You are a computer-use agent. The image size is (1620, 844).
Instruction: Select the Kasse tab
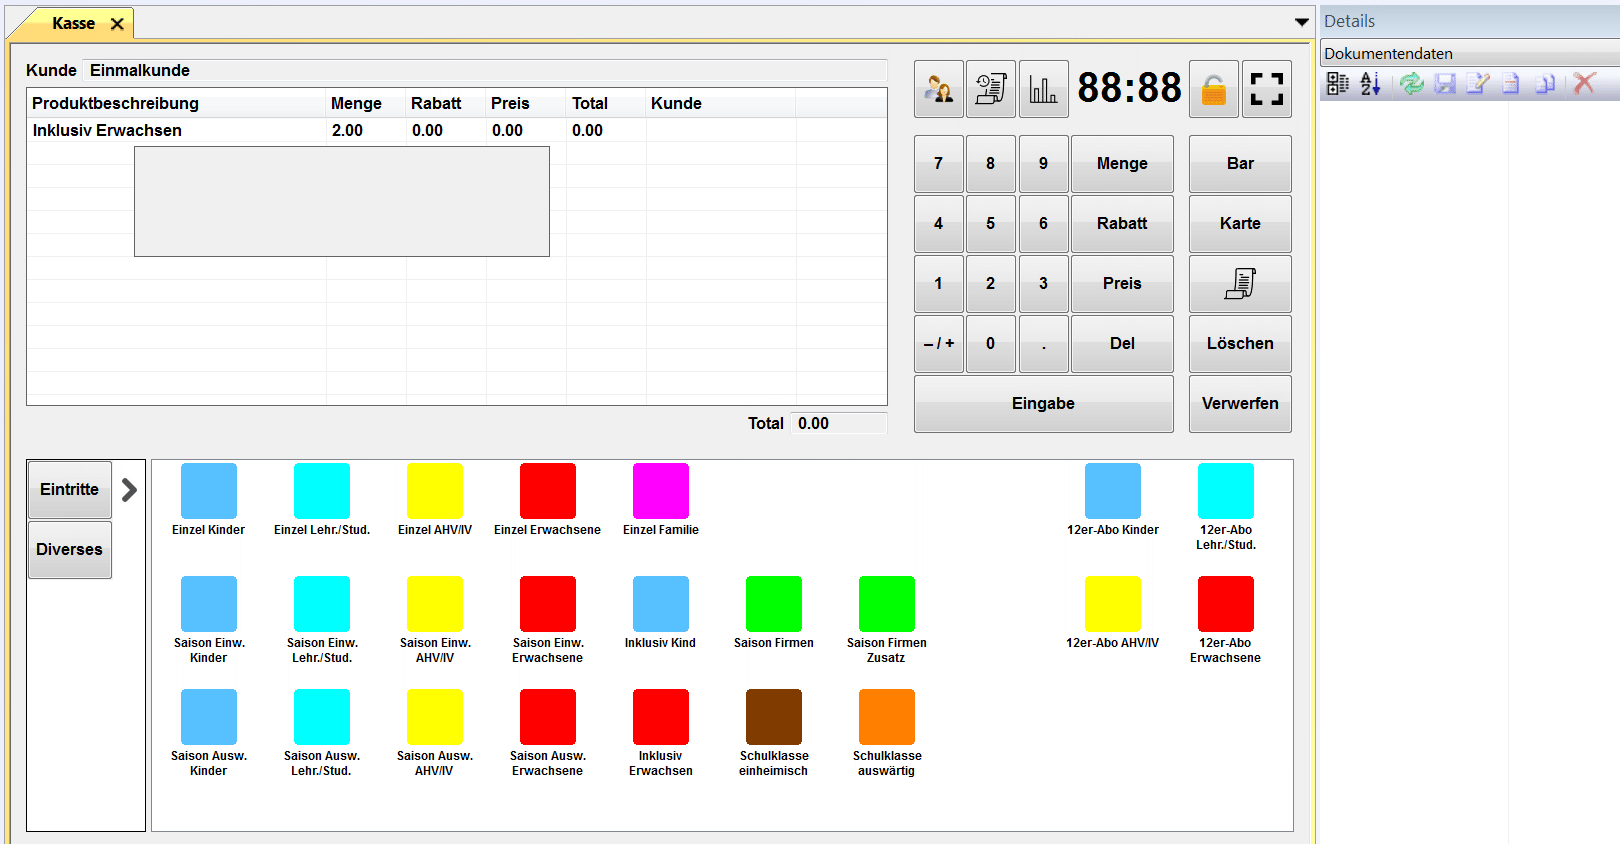pyautogui.click(x=73, y=23)
